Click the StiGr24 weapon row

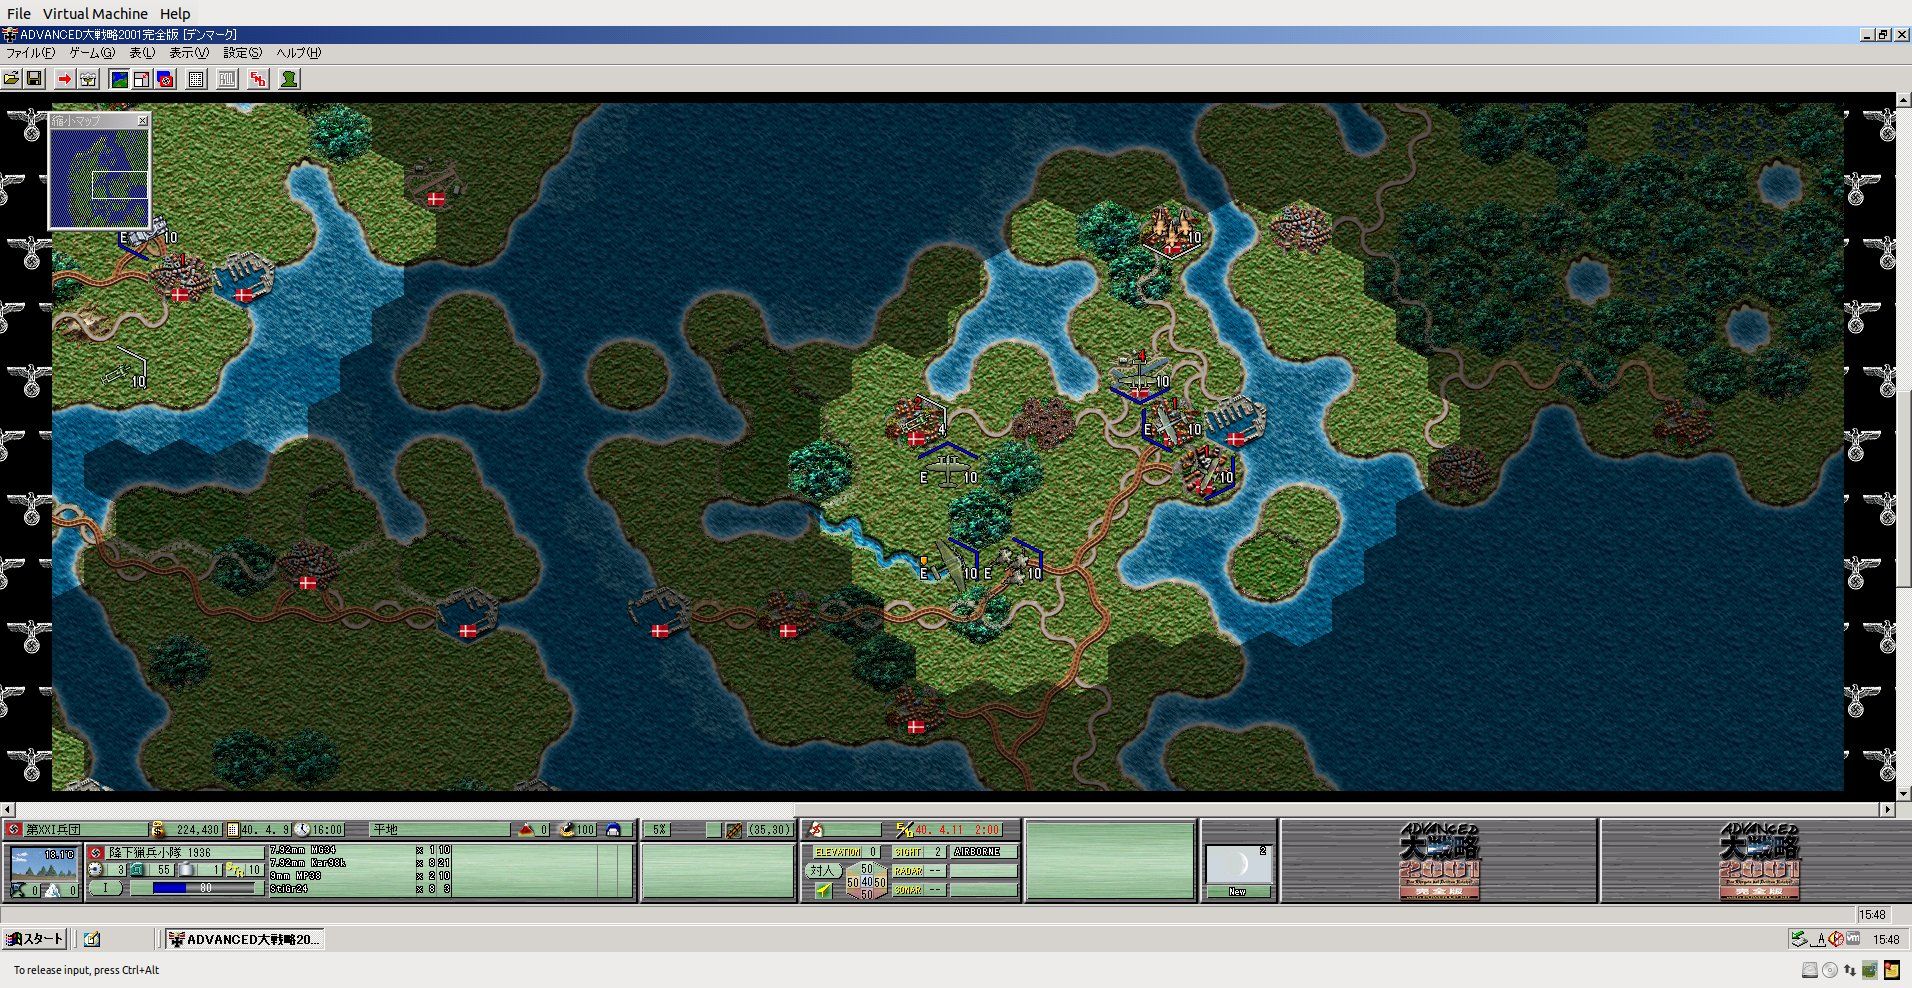[360, 888]
